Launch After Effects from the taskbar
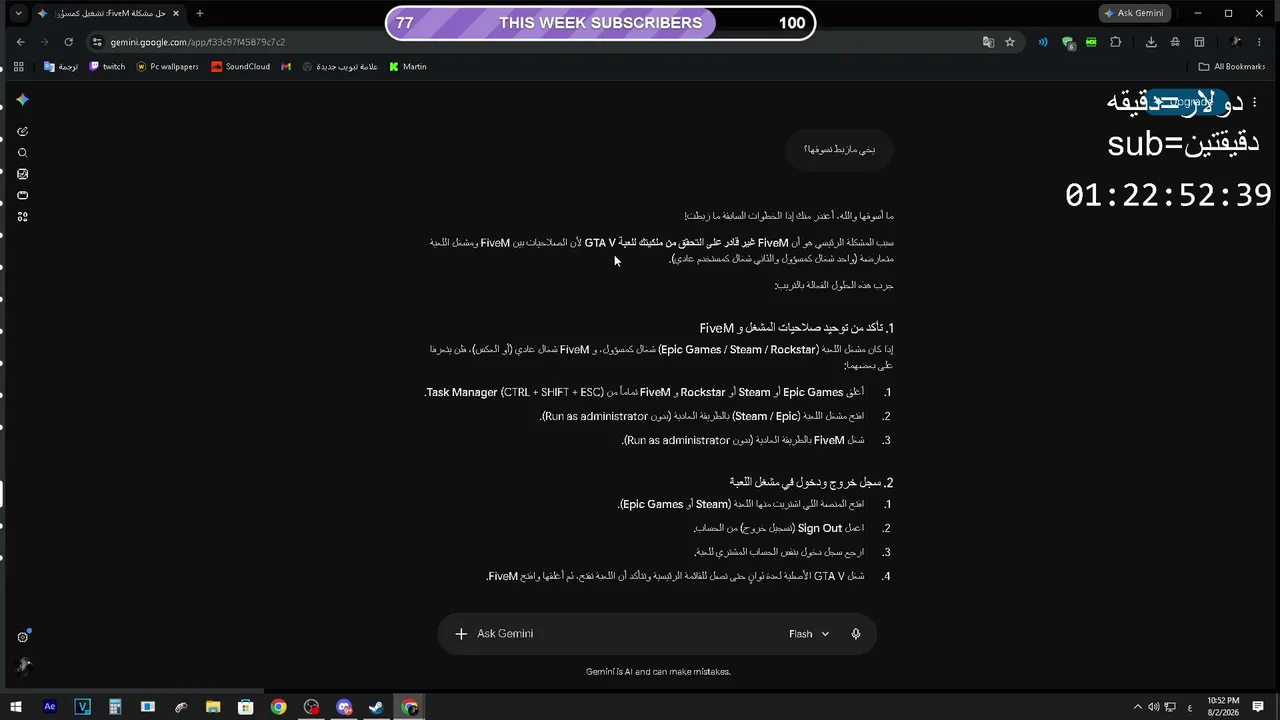Image resolution: width=1280 pixels, height=720 pixels. point(50,707)
